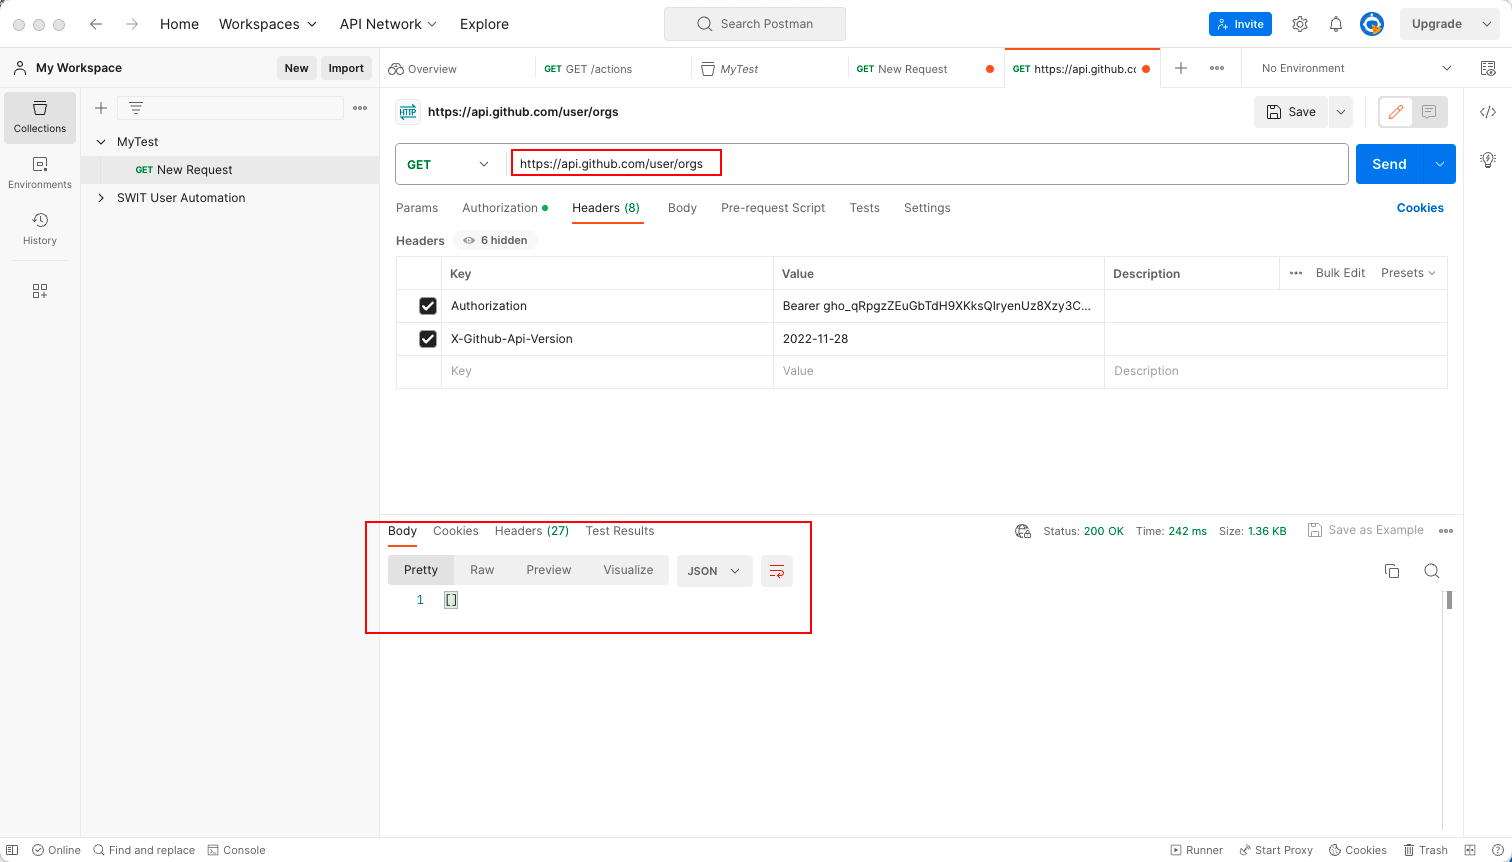The width and height of the screenshot is (1512, 862).
Task: Open the Save options dropdown arrow
Action: pos(1341,112)
